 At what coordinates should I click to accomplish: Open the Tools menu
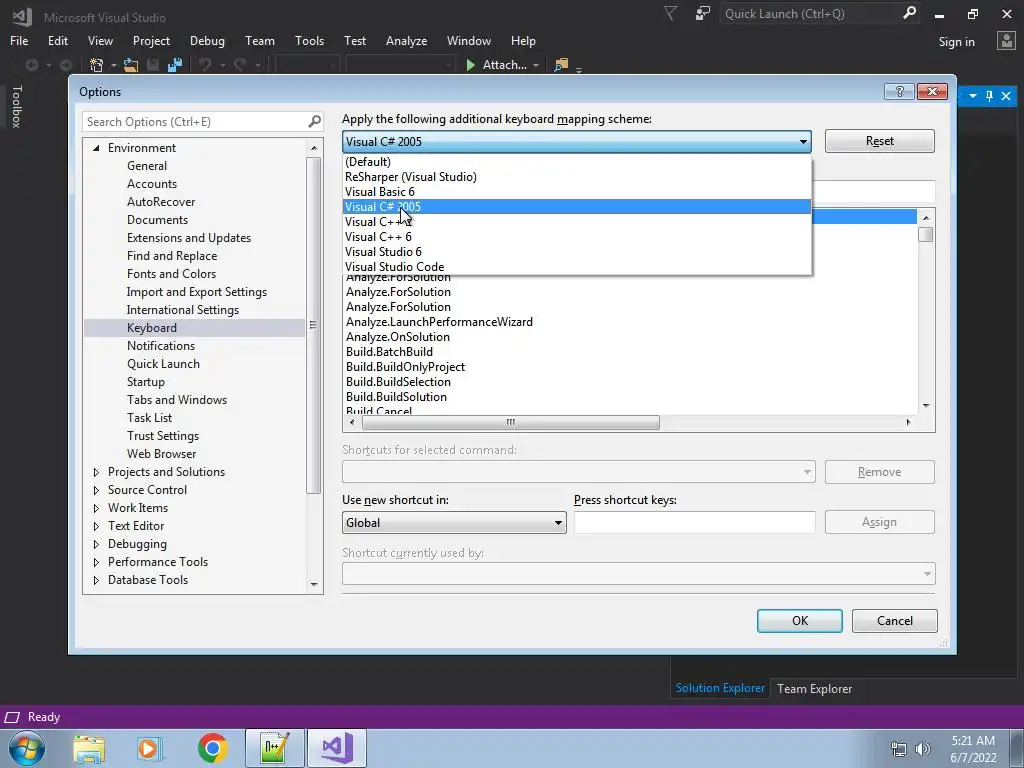tap(309, 40)
